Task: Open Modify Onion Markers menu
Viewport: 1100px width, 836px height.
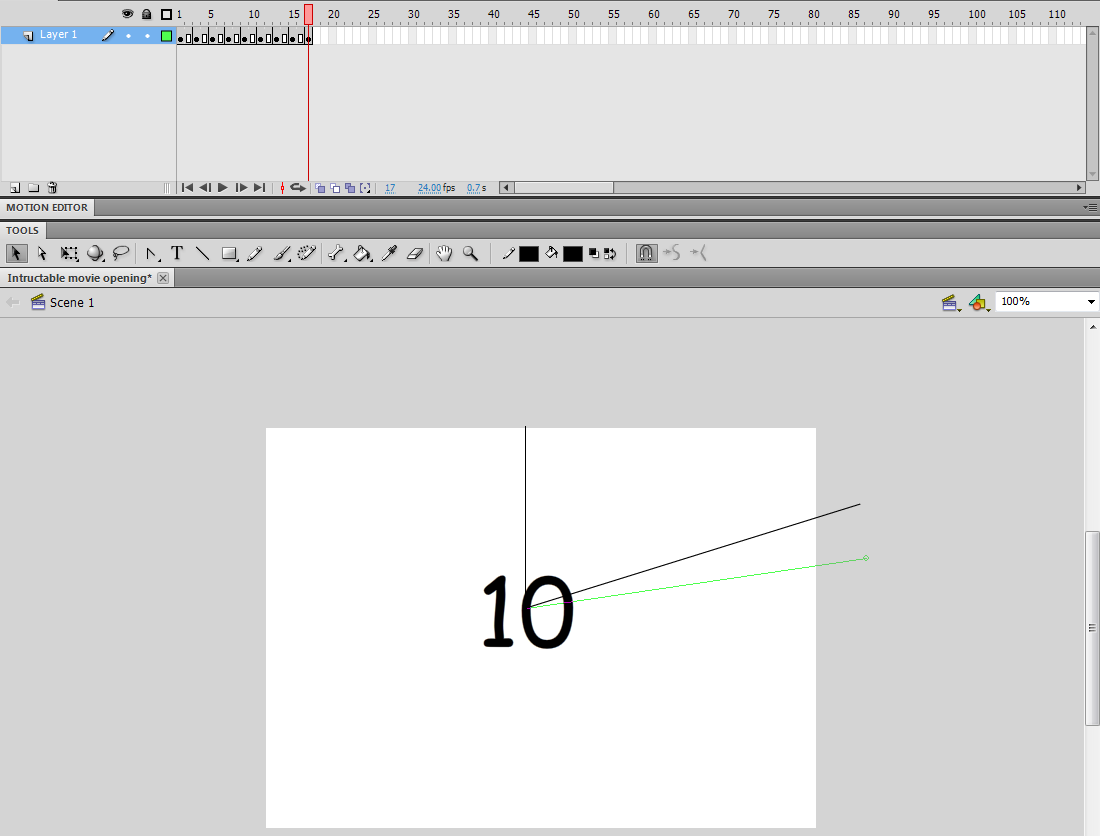Action: point(365,188)
